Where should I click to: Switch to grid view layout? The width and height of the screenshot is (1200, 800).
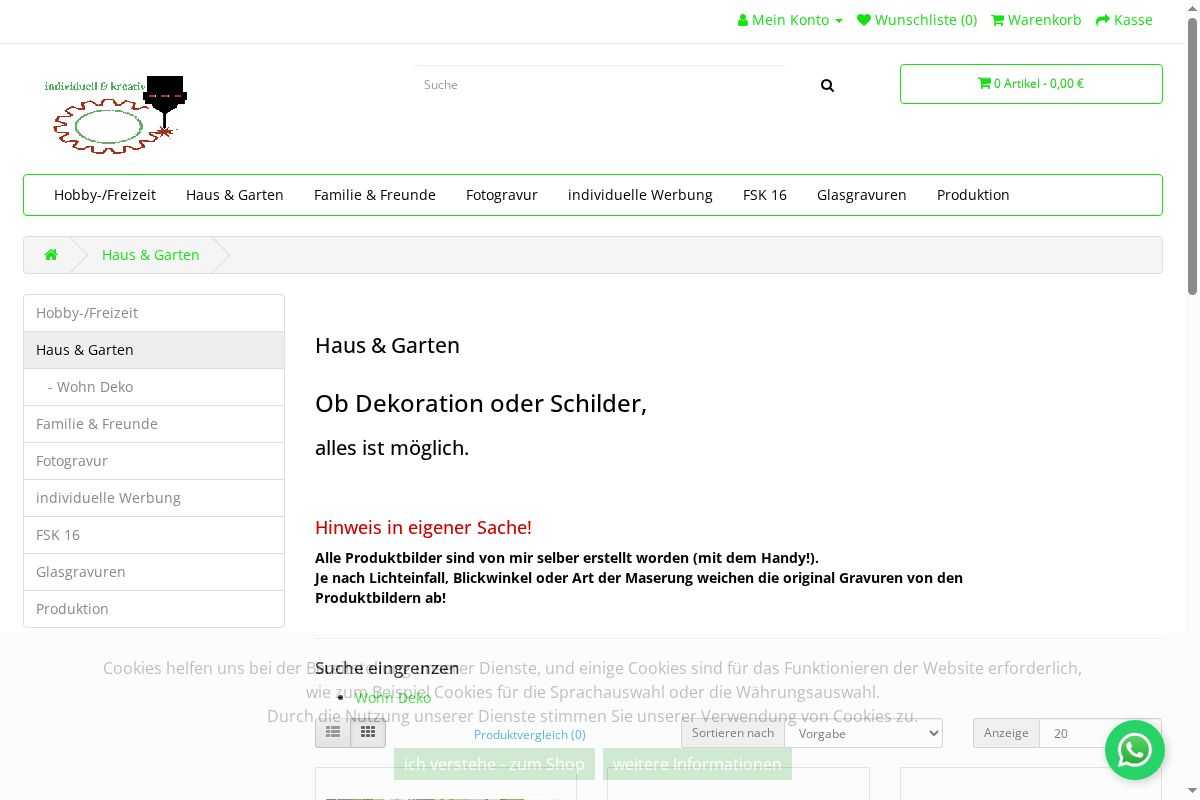pos(368,733)
